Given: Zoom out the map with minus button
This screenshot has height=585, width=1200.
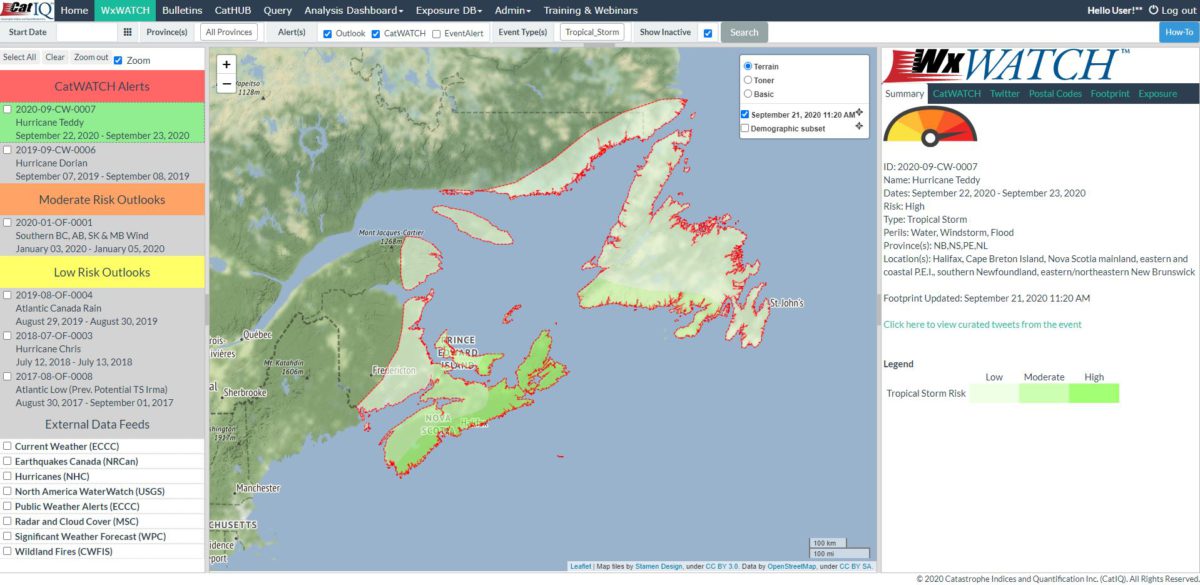Looking at the screenshot, I should 227,84.
